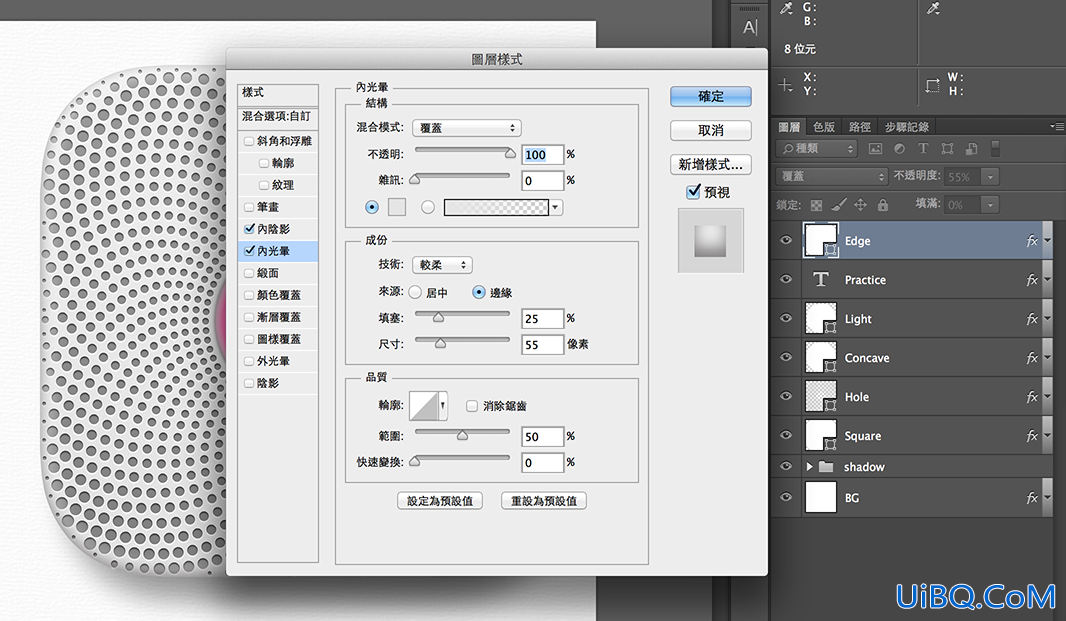
Task: Switch to 步驟記錄 history tab
Action: (x=907, y=127)
